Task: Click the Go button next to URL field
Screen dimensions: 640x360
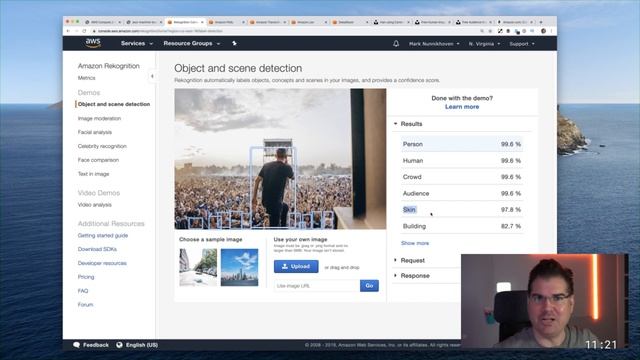Action: (369, 286)
